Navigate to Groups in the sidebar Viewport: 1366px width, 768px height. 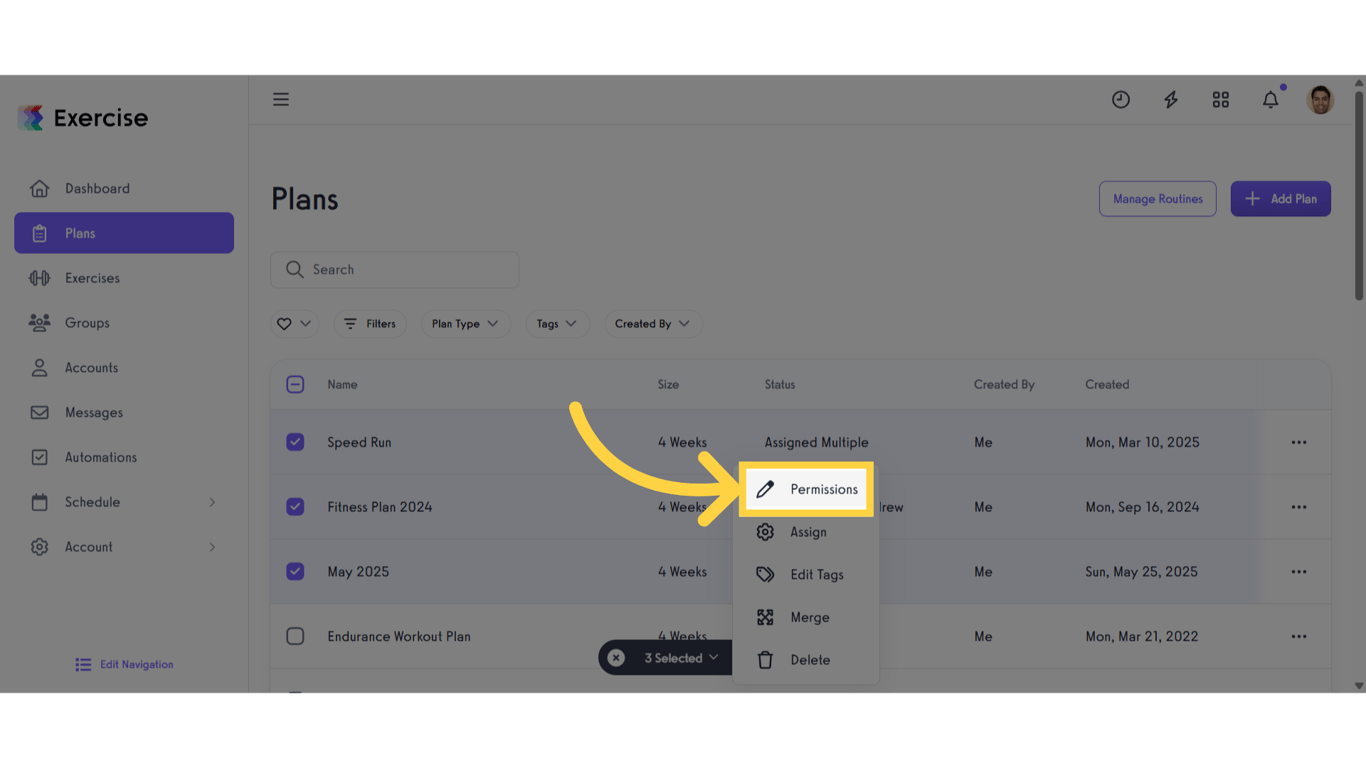[87, 322]
